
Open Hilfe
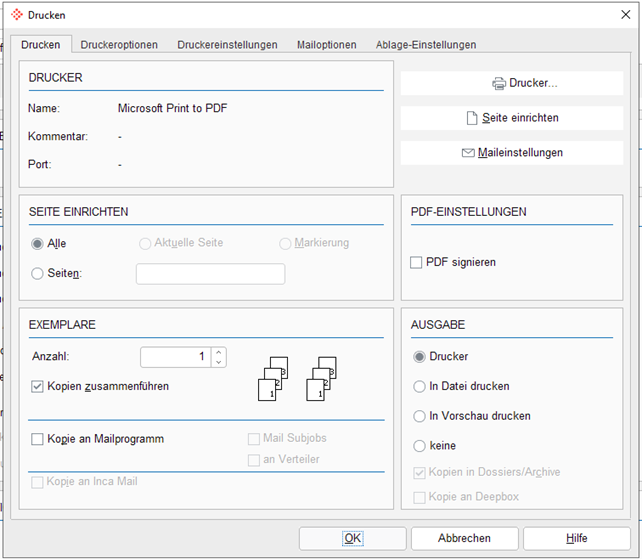576,538
